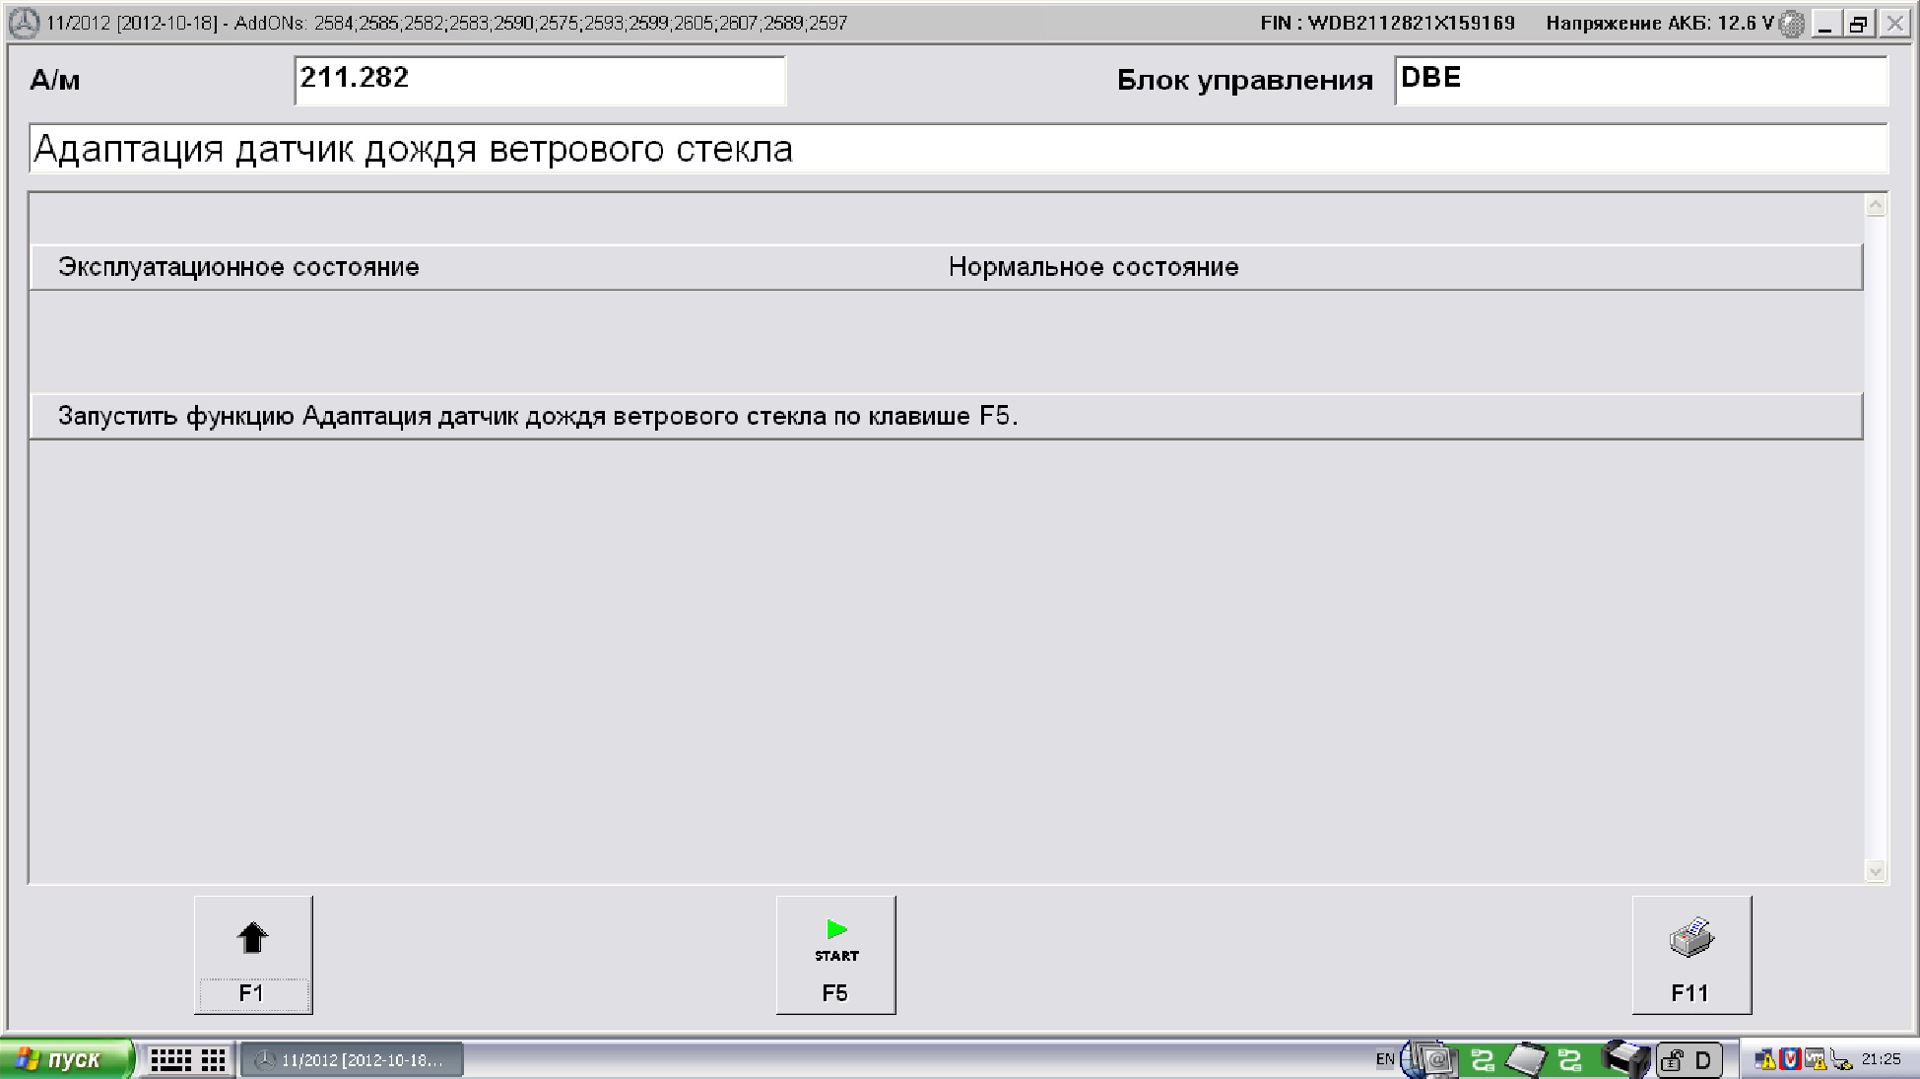The width and height of the screenshot is (1920, 1079).
Task: Click the tablet diagnostic device icon
Action: tap(1526, 1060)
